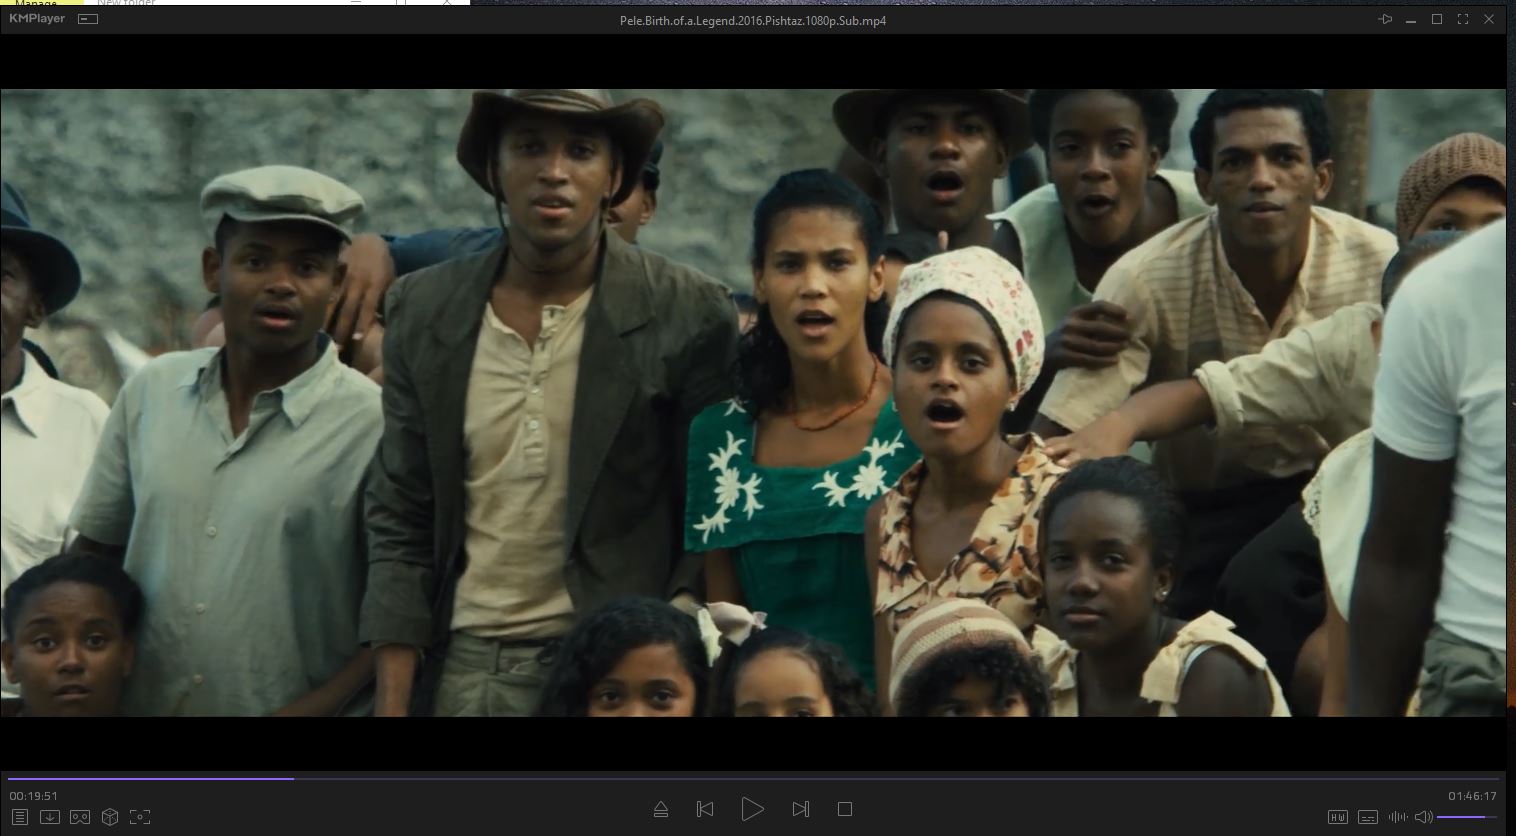The height and width of the screenshot is (836, 1516).
Task: Enable VR headset mode
Action: click(80, 817)
